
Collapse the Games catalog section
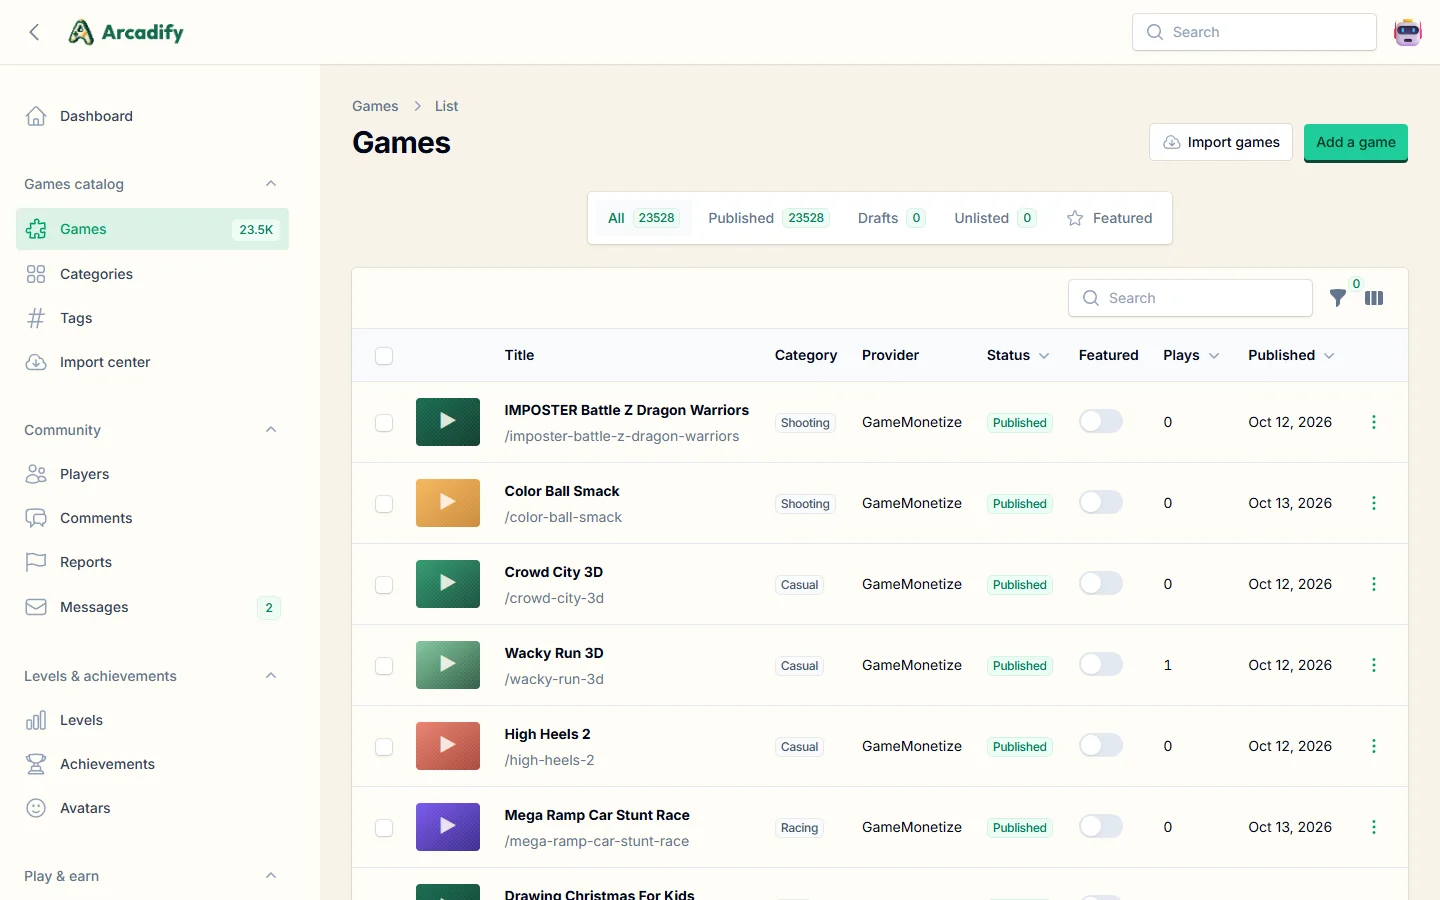point(271,184)
